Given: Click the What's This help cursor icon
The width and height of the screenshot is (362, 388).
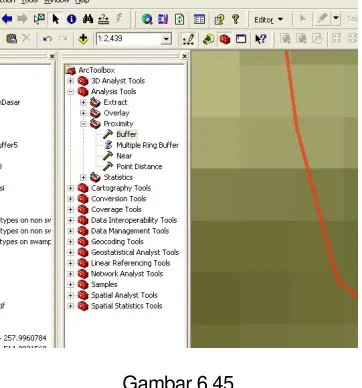Looking at the screenshot, I should (260, 39).
